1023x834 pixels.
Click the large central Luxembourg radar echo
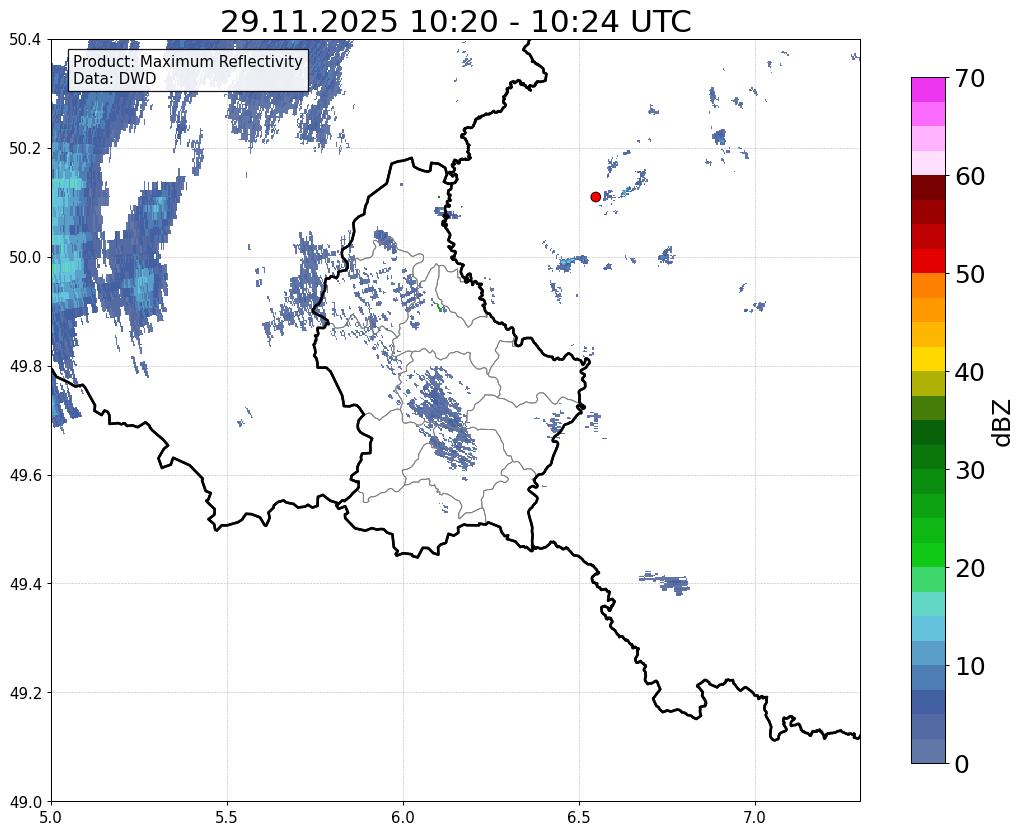[444, 418]
